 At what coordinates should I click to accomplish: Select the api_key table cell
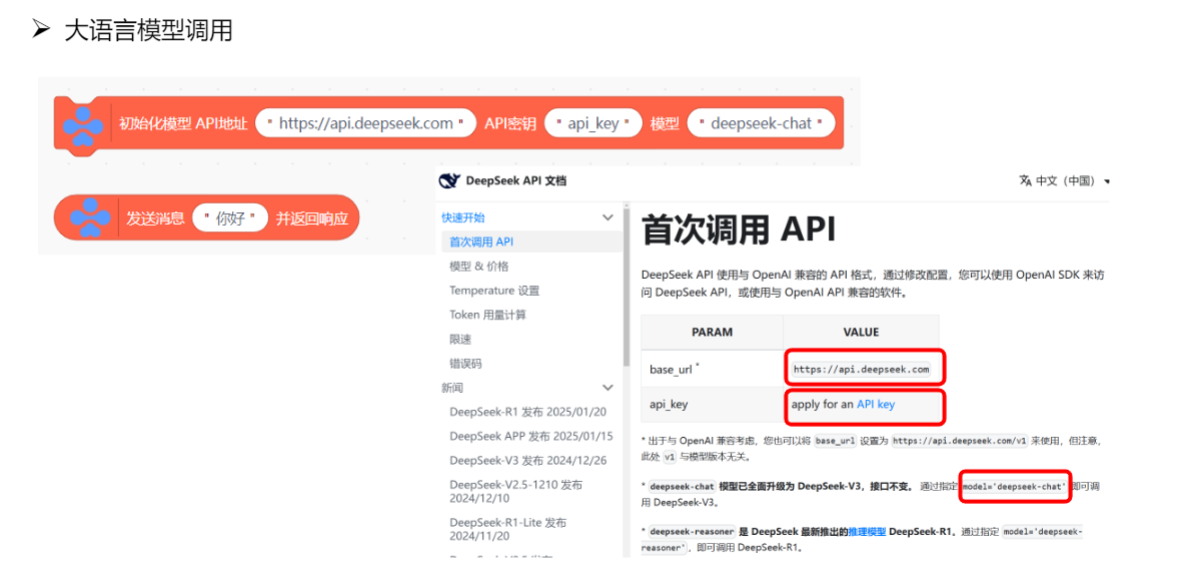coord(712,404)
